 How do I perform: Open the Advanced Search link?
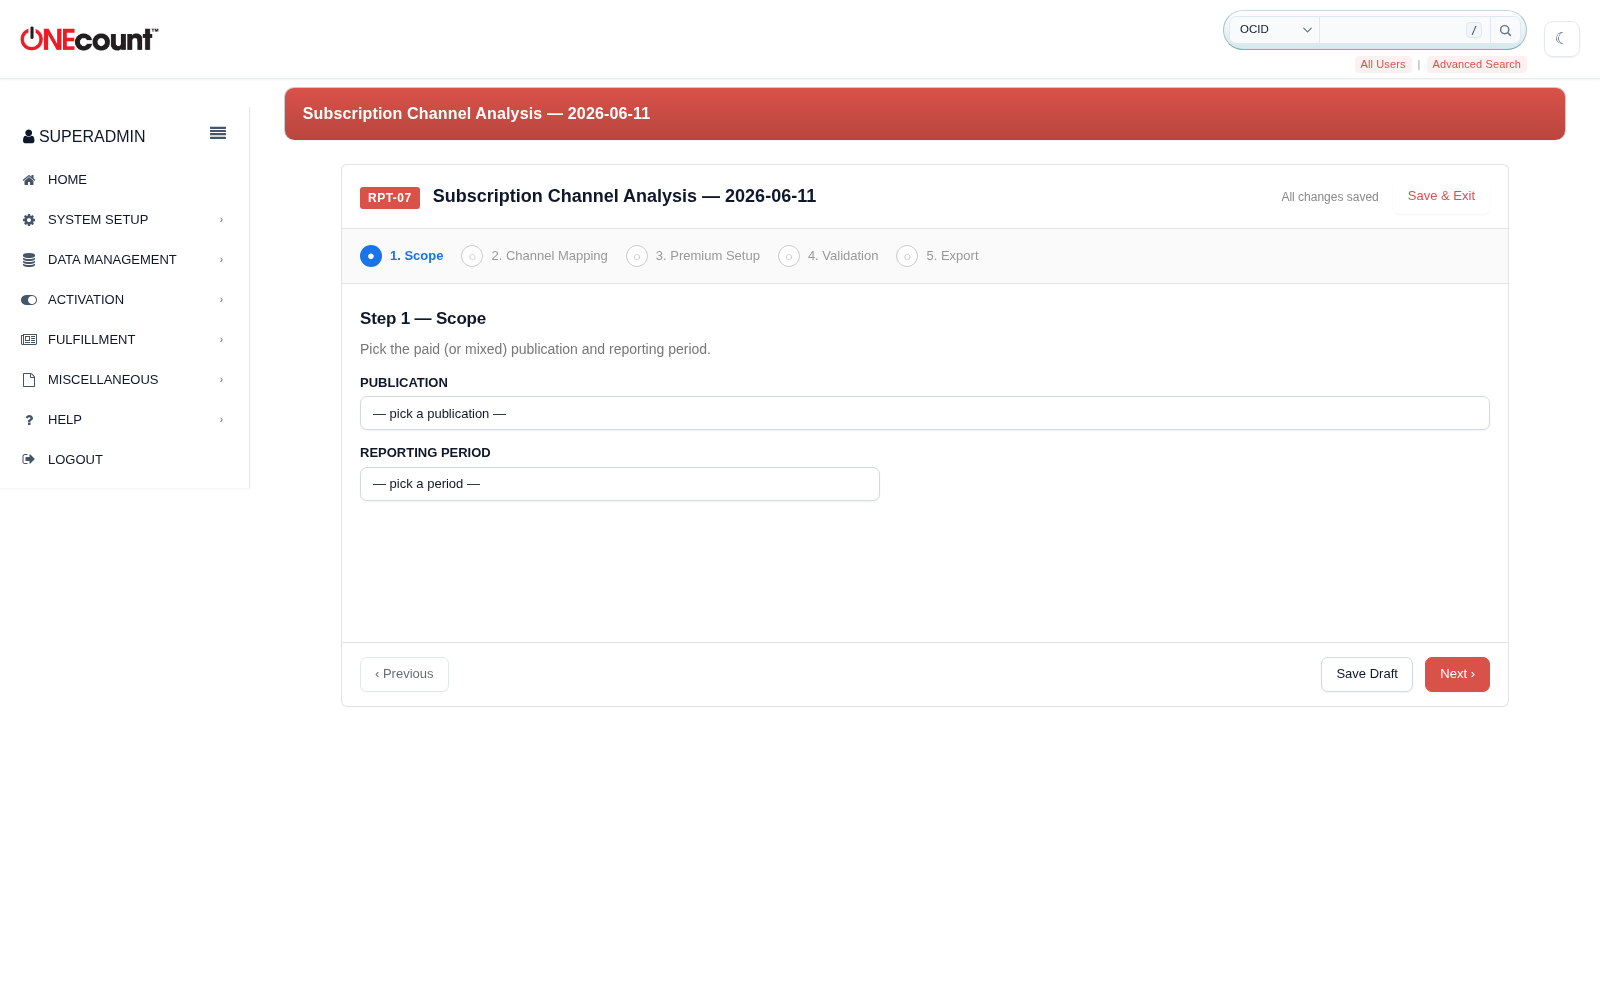(1476, 64)
